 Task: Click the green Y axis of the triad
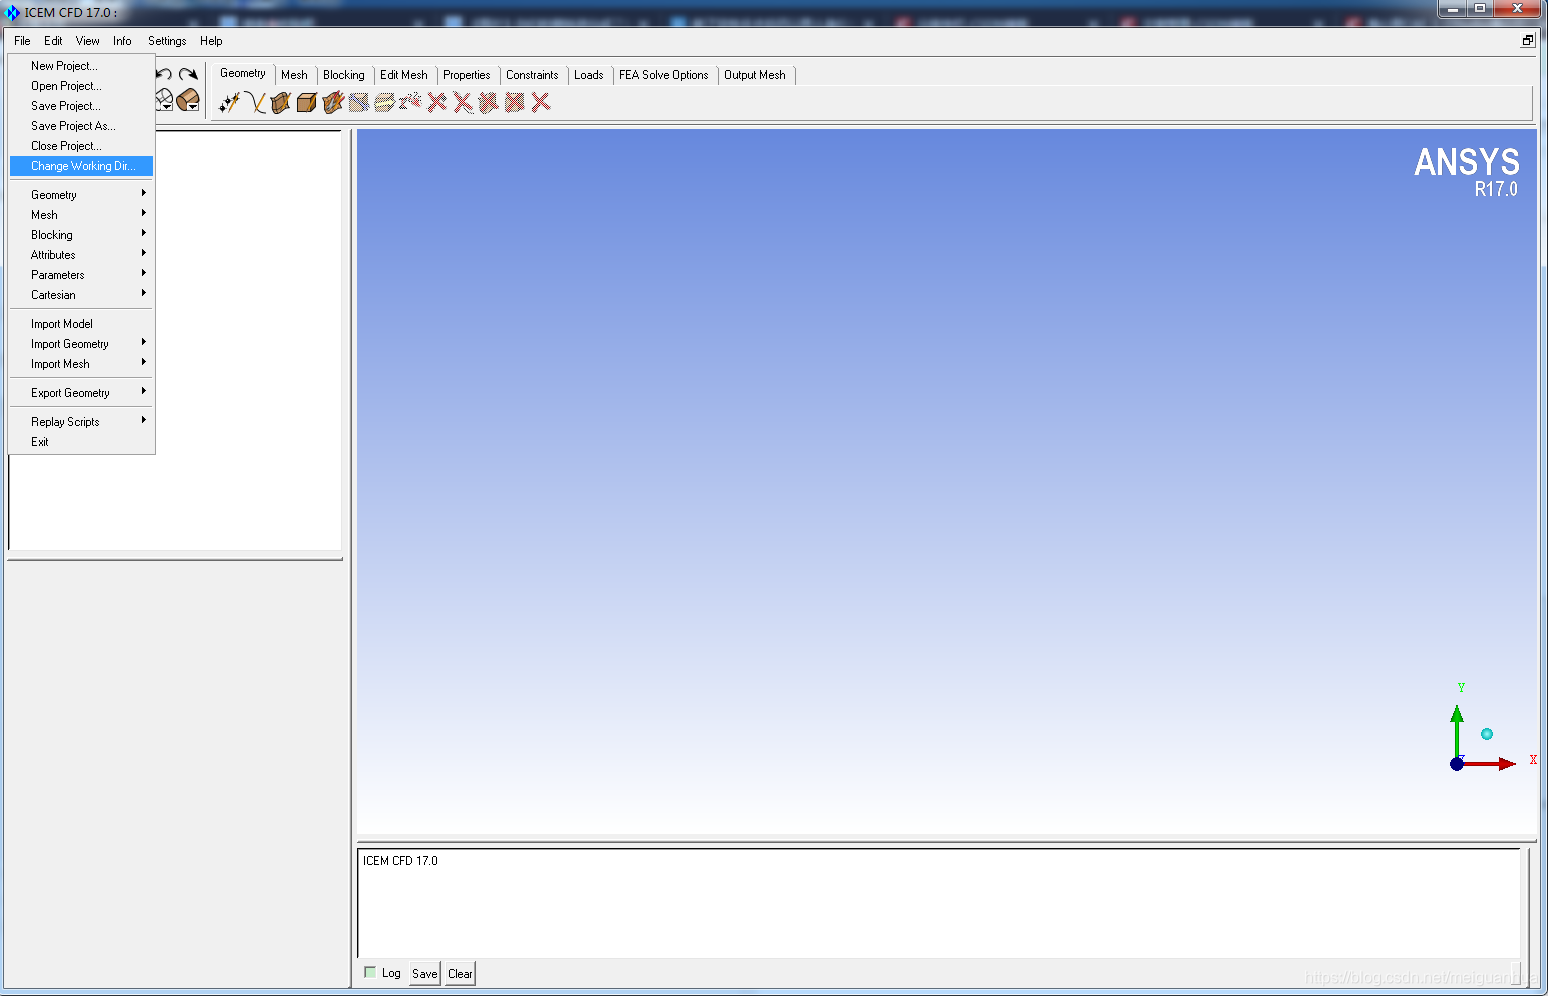click(1457, 729)
